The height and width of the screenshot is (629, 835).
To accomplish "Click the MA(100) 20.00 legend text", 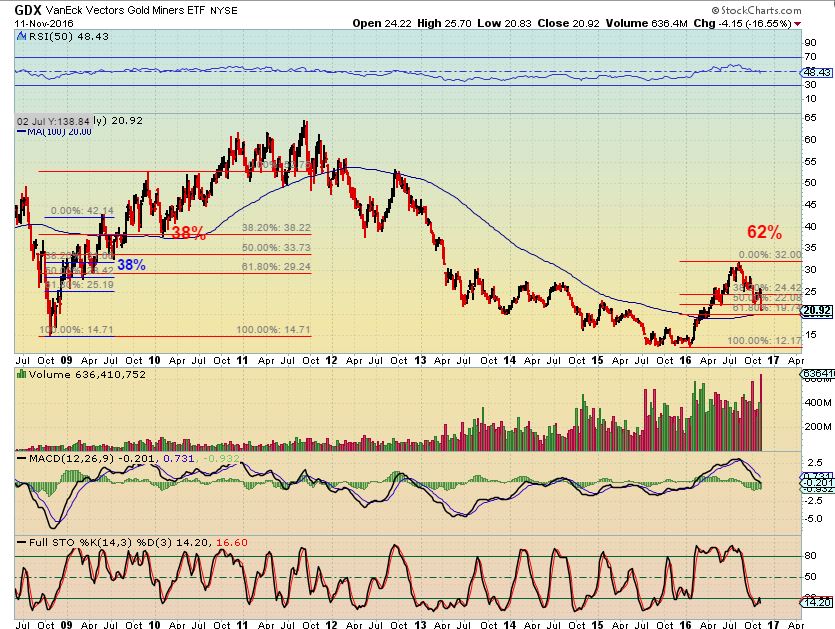I will [60, 132].
